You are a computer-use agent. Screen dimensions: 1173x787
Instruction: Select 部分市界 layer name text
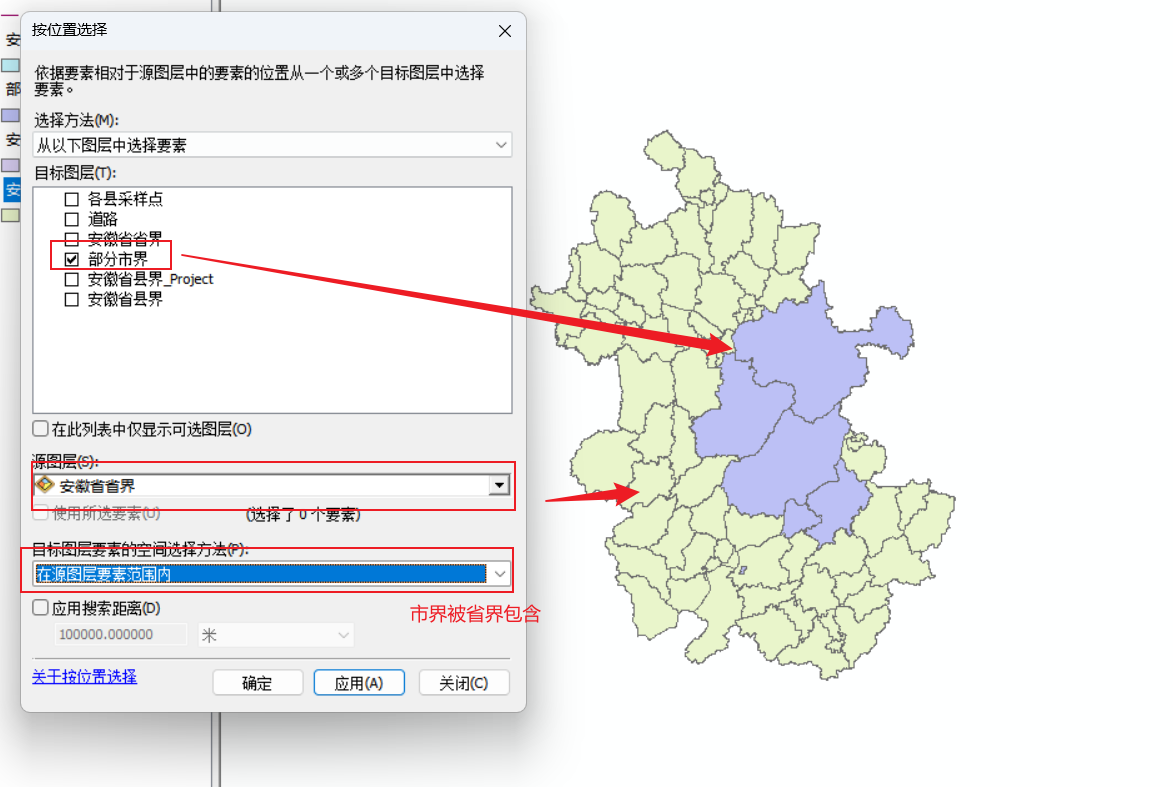tap(117, 259)
